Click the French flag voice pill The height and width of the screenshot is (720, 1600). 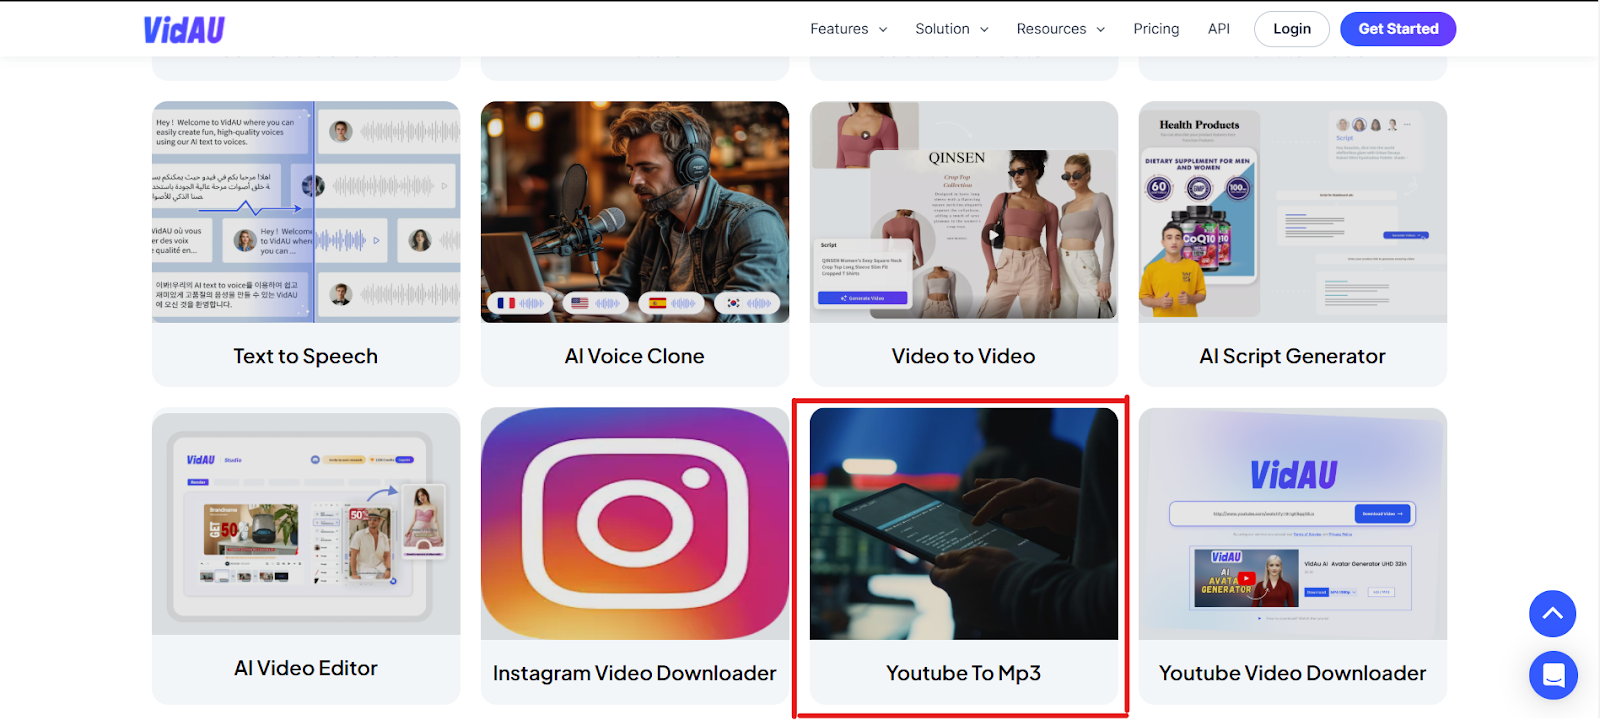click(521, 303)
